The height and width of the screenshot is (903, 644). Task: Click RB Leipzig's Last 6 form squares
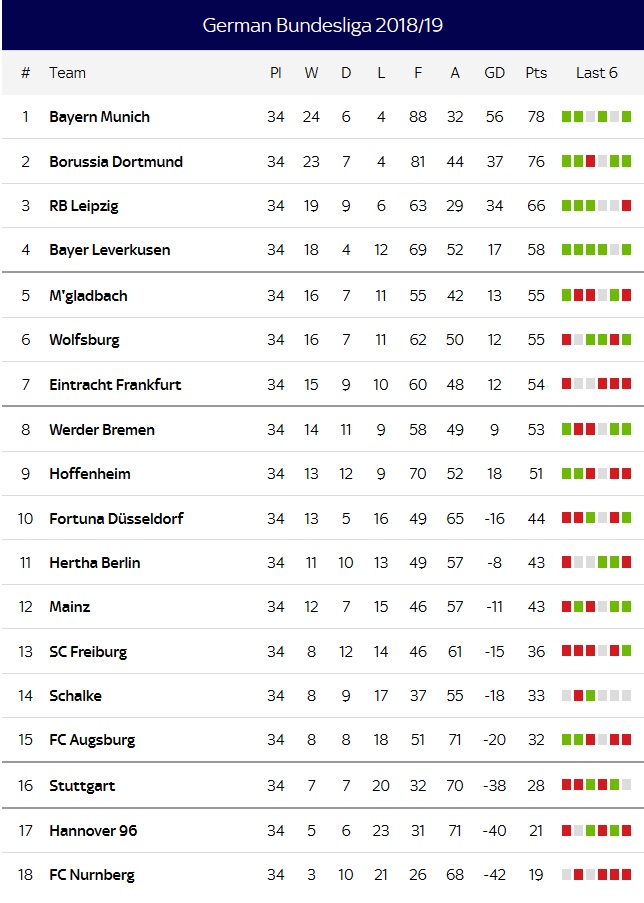(596, 206)
